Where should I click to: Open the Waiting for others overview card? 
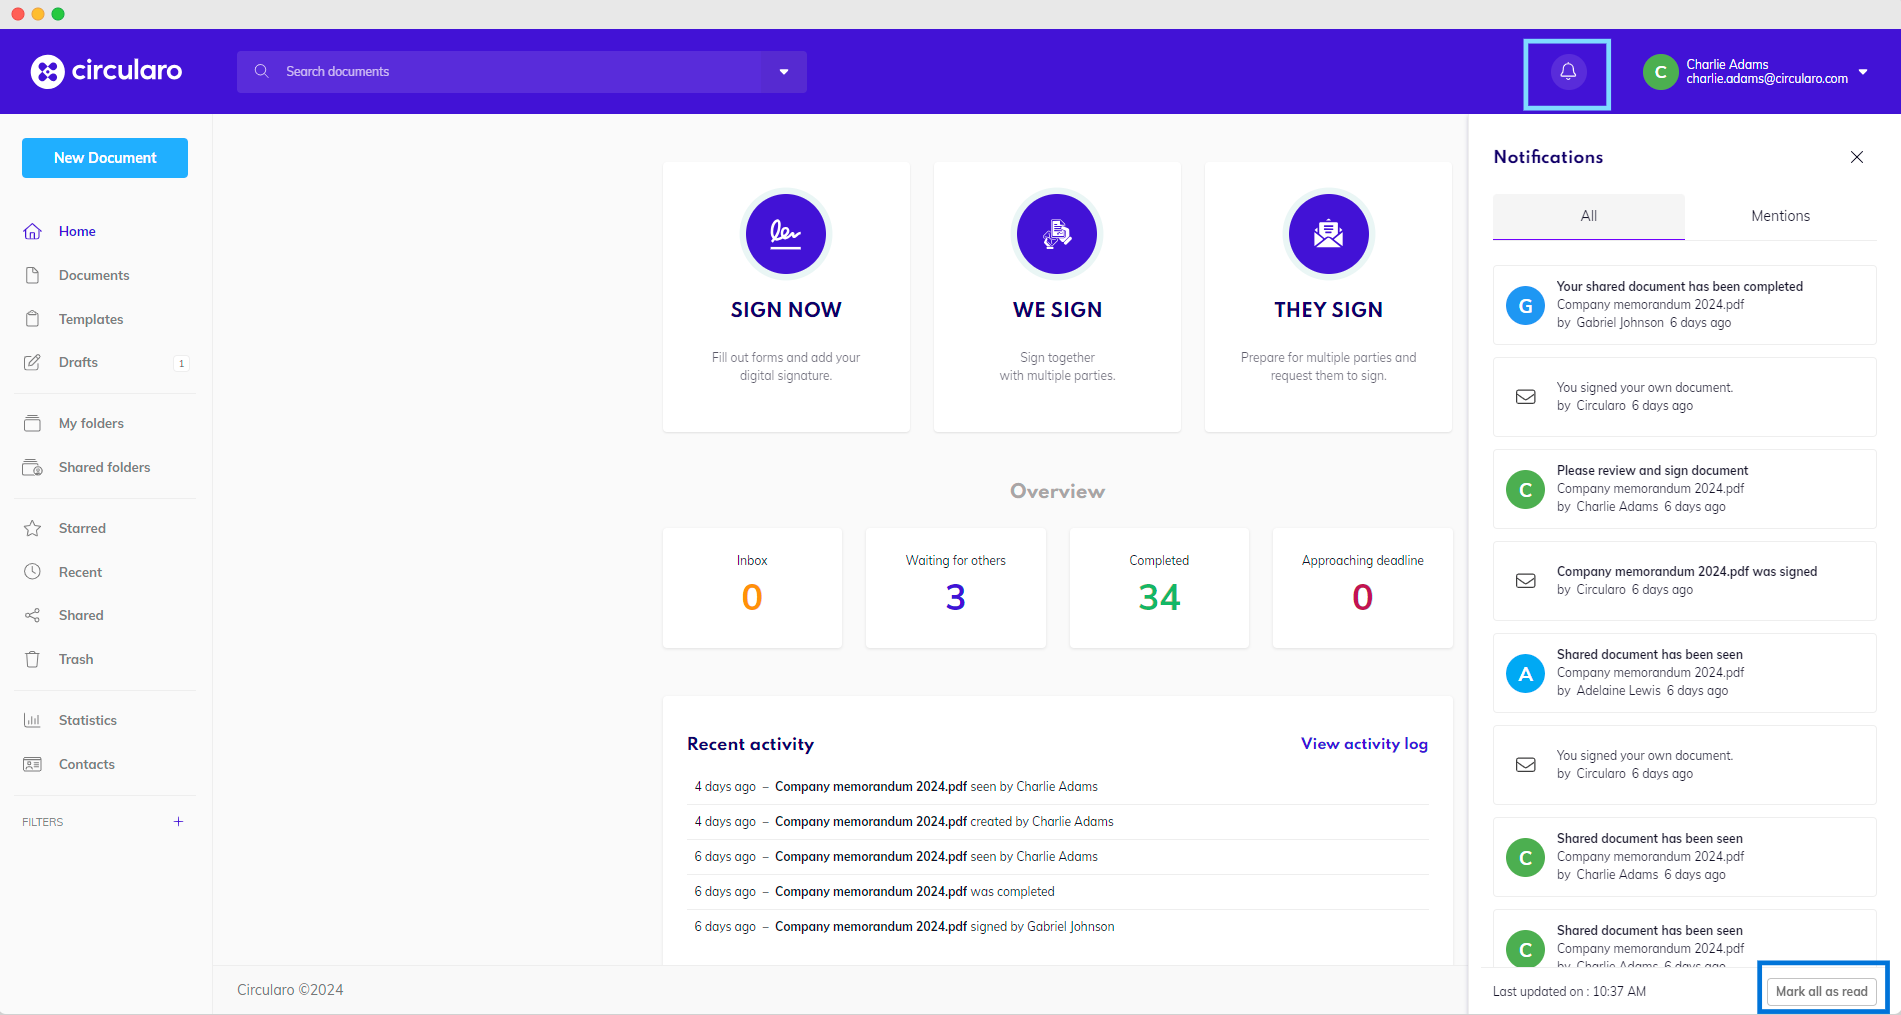coord(955,588)
